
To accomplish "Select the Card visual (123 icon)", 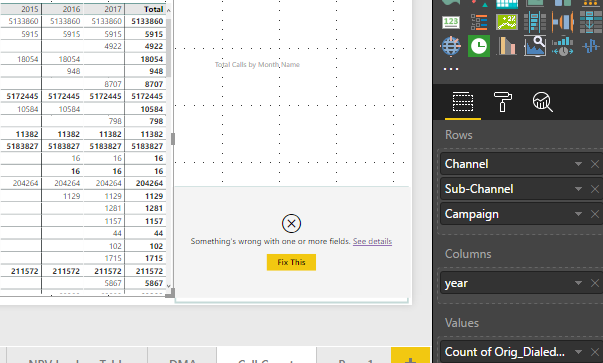I will (x=451, y=22).
